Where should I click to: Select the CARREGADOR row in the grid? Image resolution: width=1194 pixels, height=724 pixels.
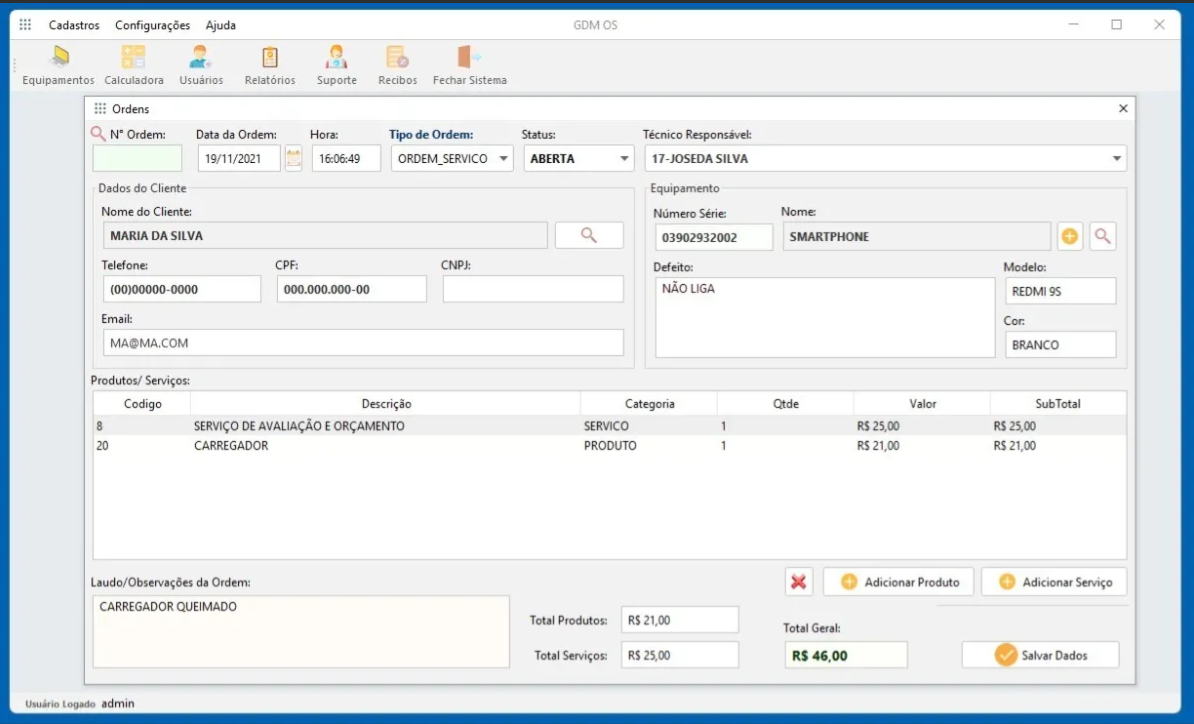tap(400, 445)
